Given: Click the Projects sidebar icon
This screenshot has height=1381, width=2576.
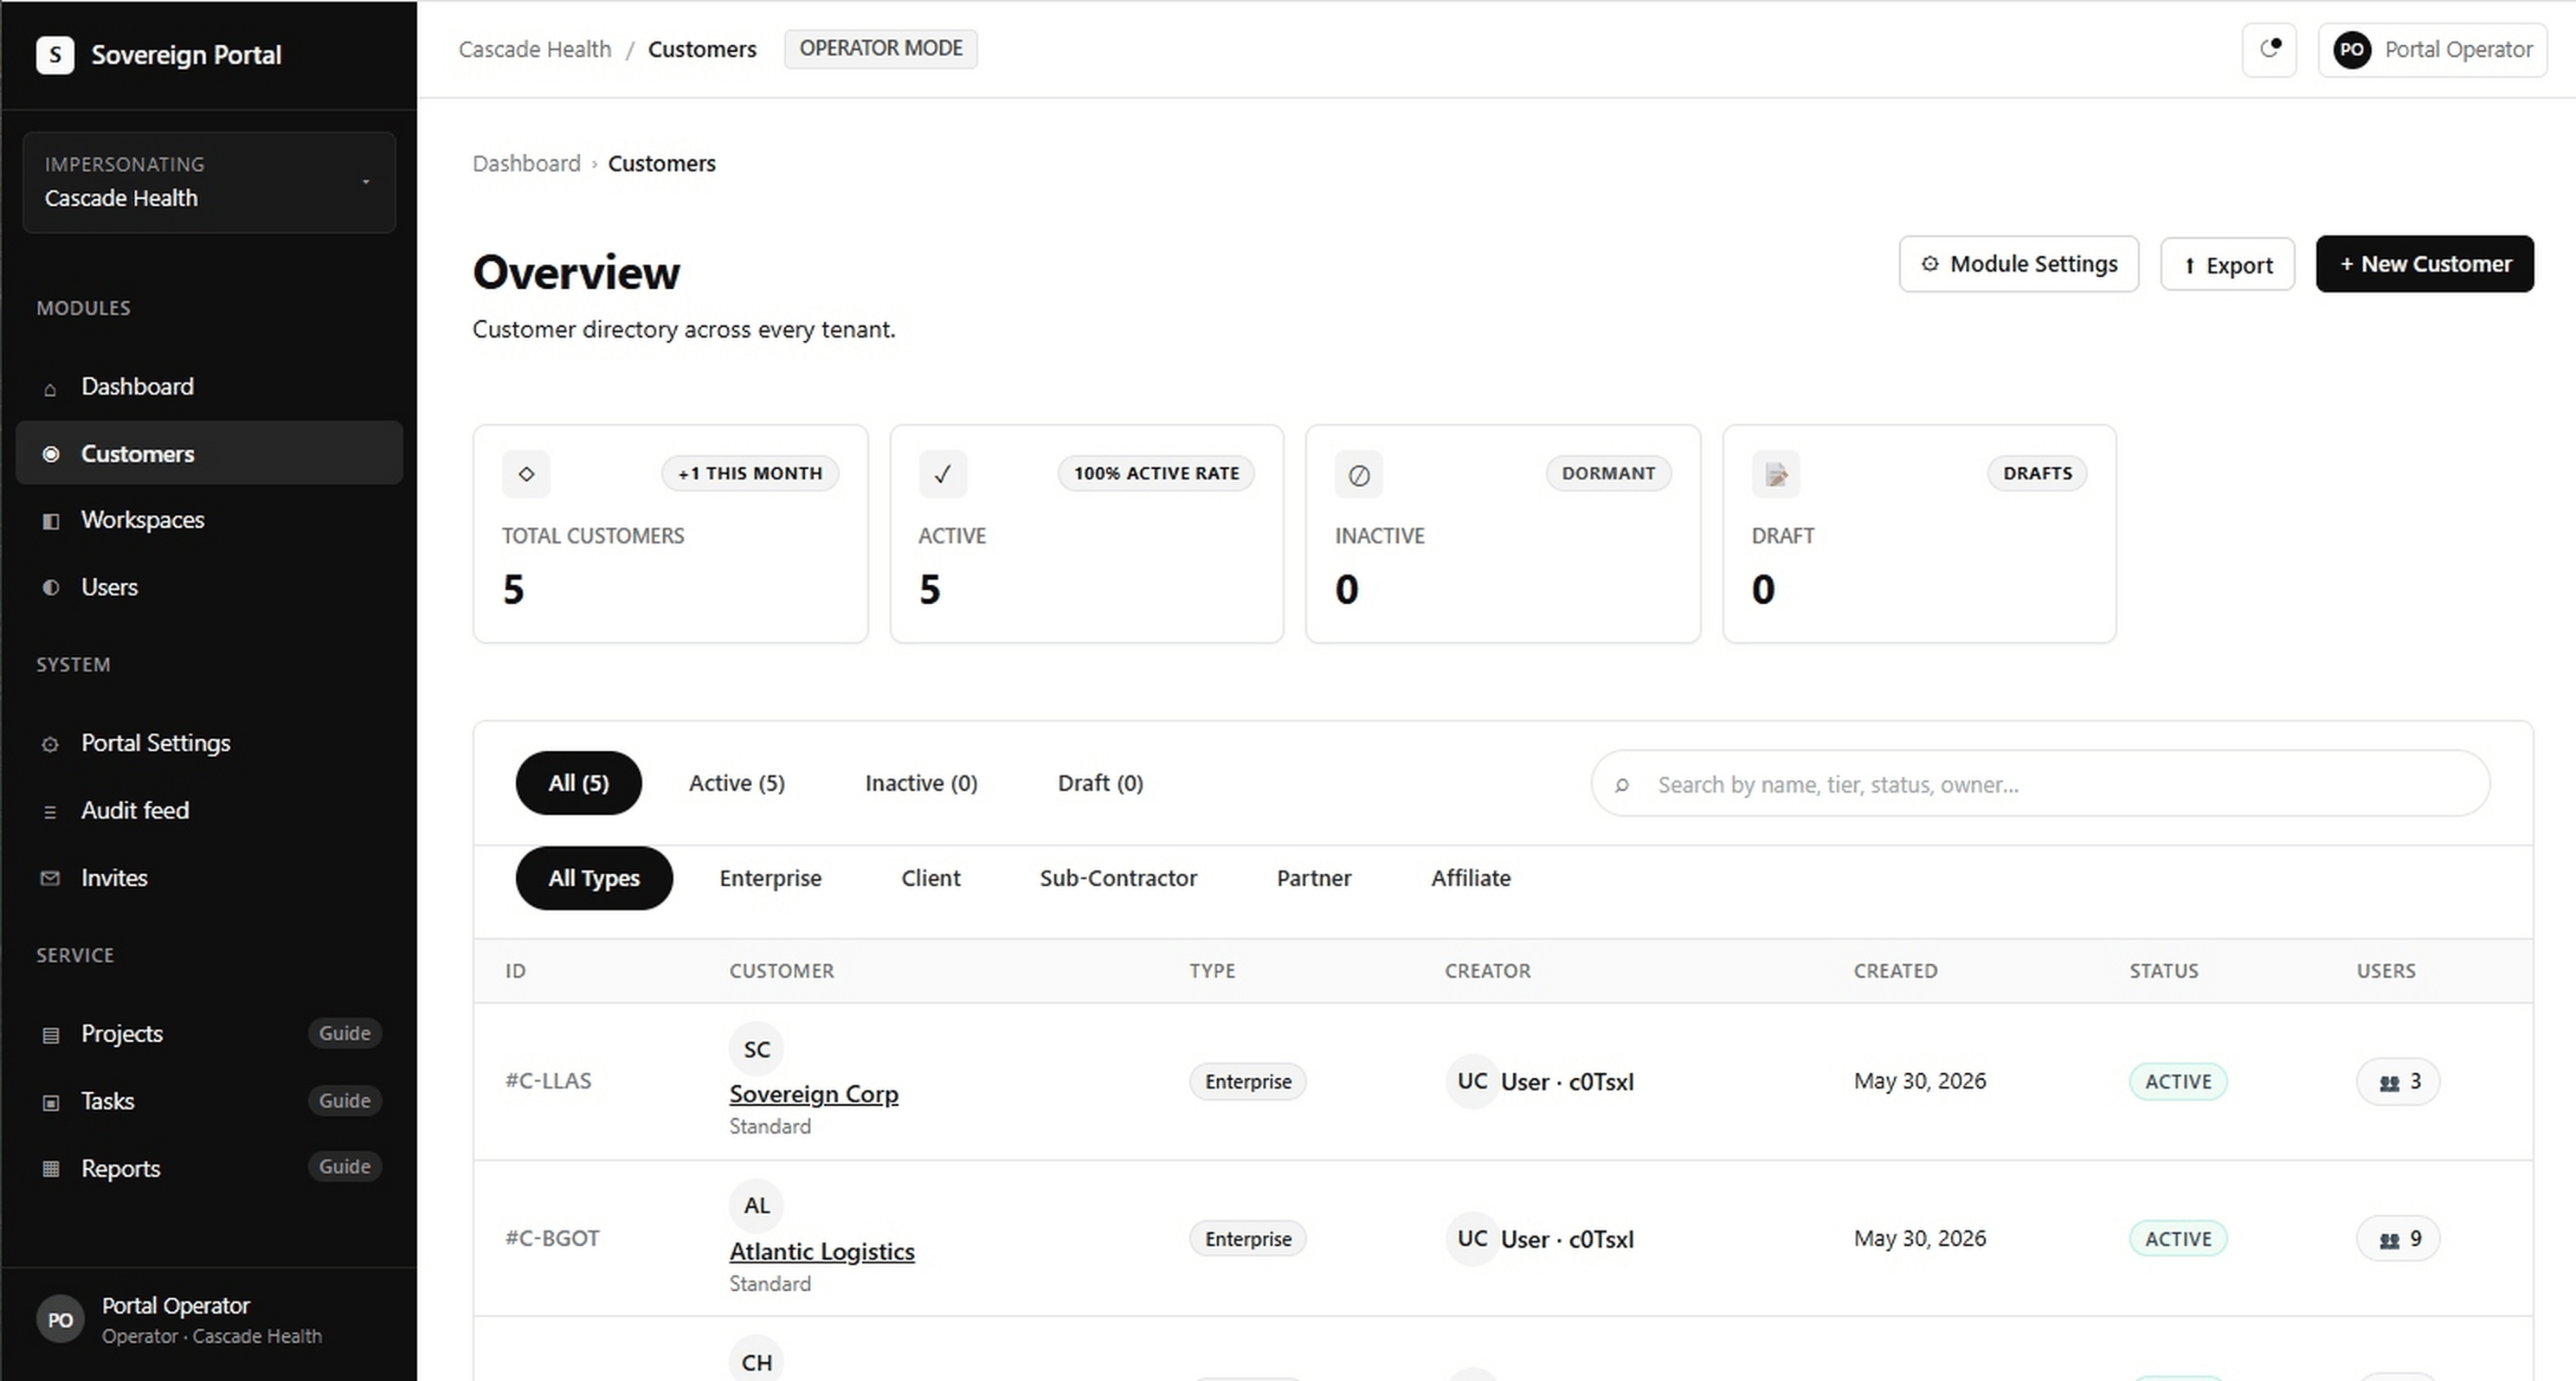Looking at the screenshot, I should (50, 1035).
